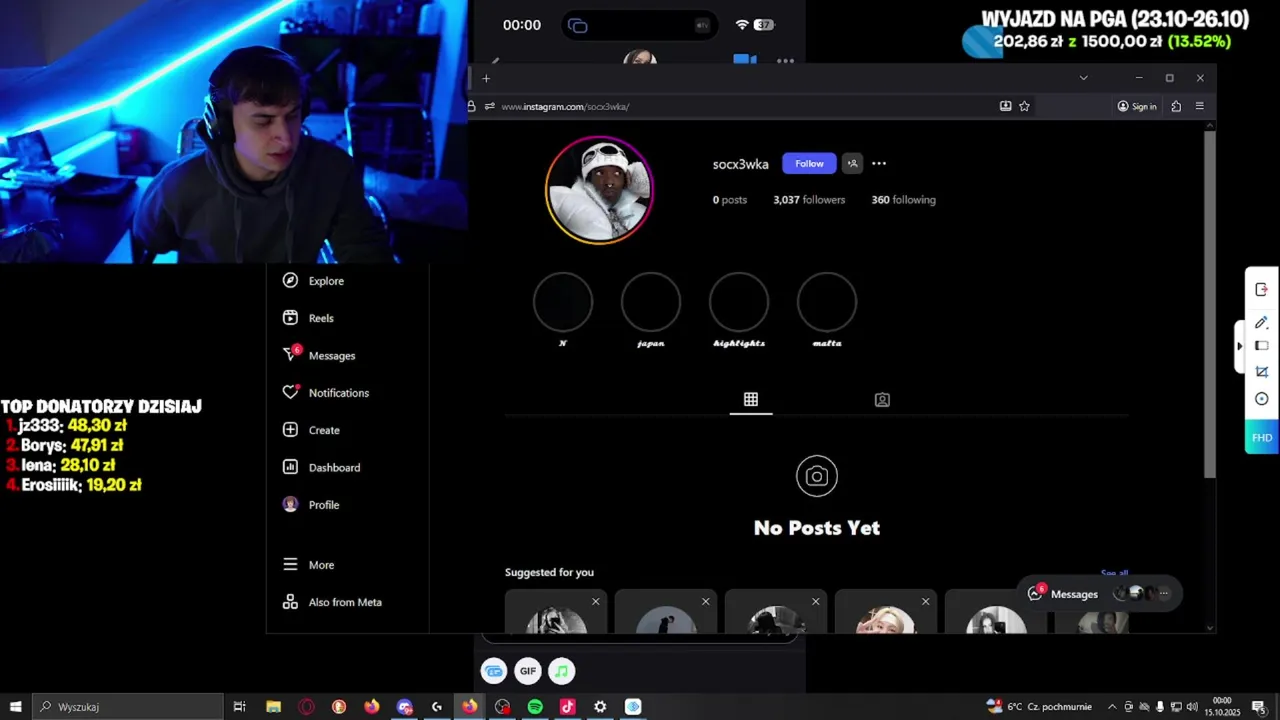This screenshot has height=720, width=1280.
Task: Open browser extensions puzzle icon
Action: pyautogui.click(x=1176, y=106)
